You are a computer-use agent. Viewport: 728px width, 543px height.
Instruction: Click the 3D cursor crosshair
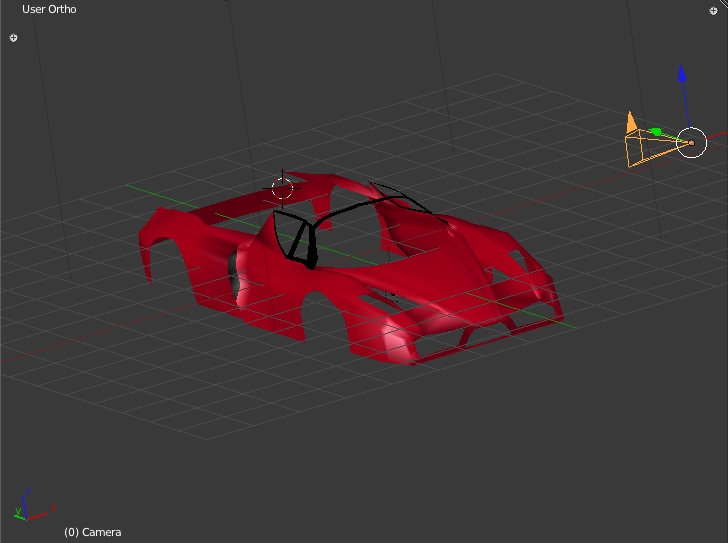click(x=282, y=188)
